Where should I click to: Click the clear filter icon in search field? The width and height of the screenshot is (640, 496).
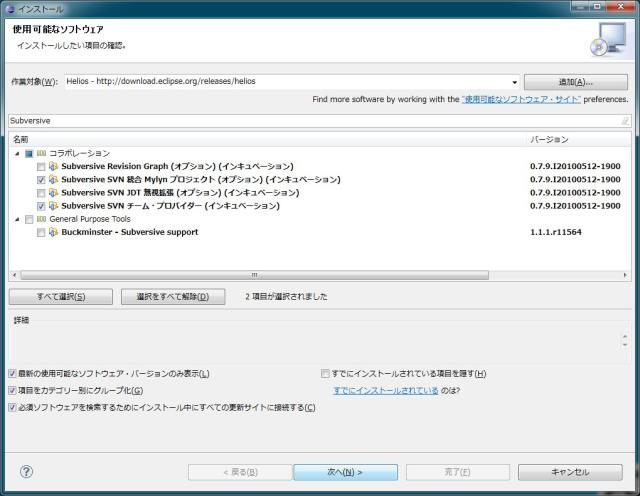[x=624, y=120]
